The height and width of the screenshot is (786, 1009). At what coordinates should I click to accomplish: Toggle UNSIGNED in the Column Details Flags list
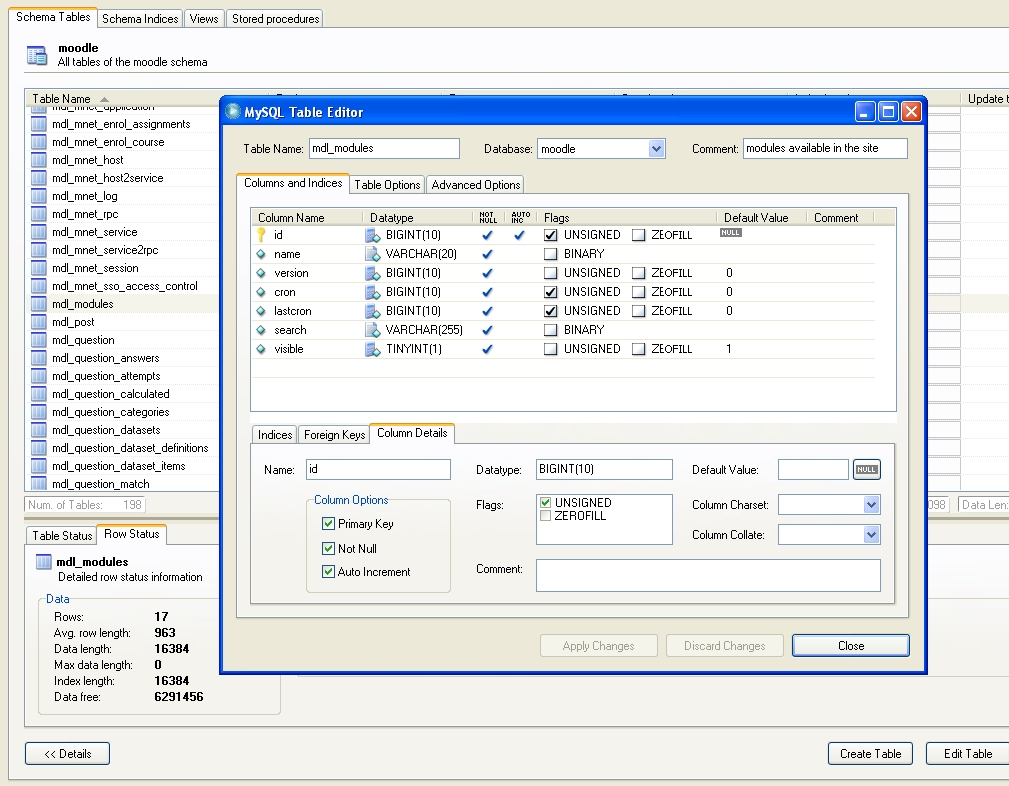pyautogui.click(x=546, y=502)
